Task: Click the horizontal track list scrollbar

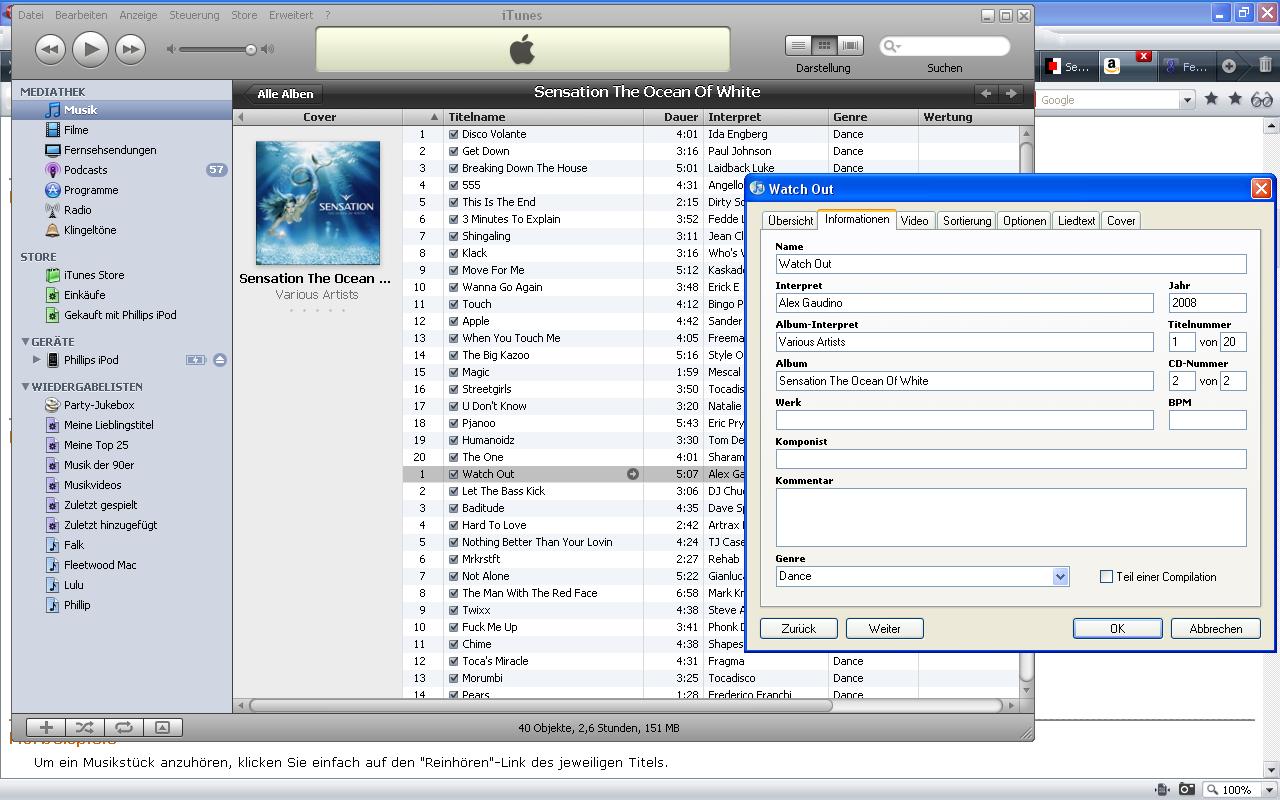Action: [541, 705]
